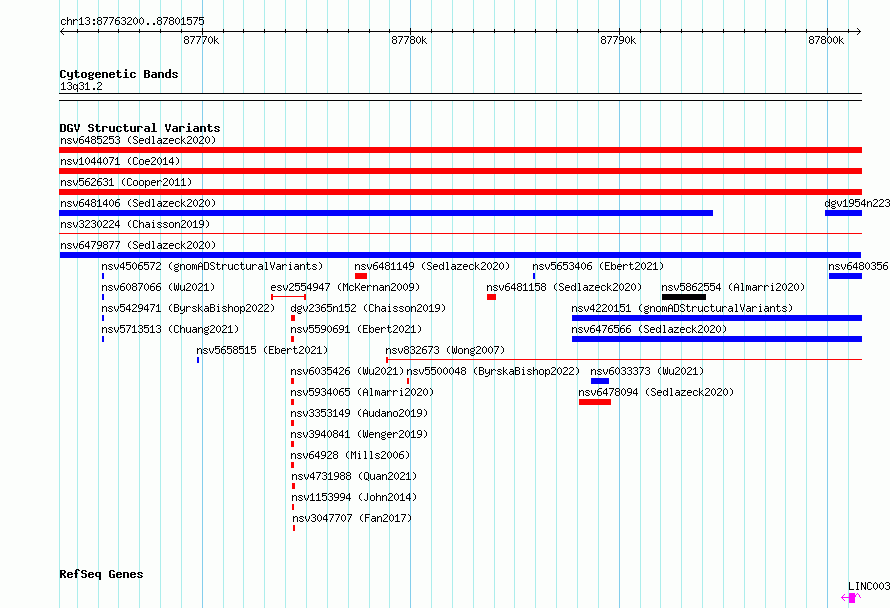The image size is (890, 608).
Task: Open the nsv4506572 gnomADStructuralVariants label
Action: pos(212,266)
